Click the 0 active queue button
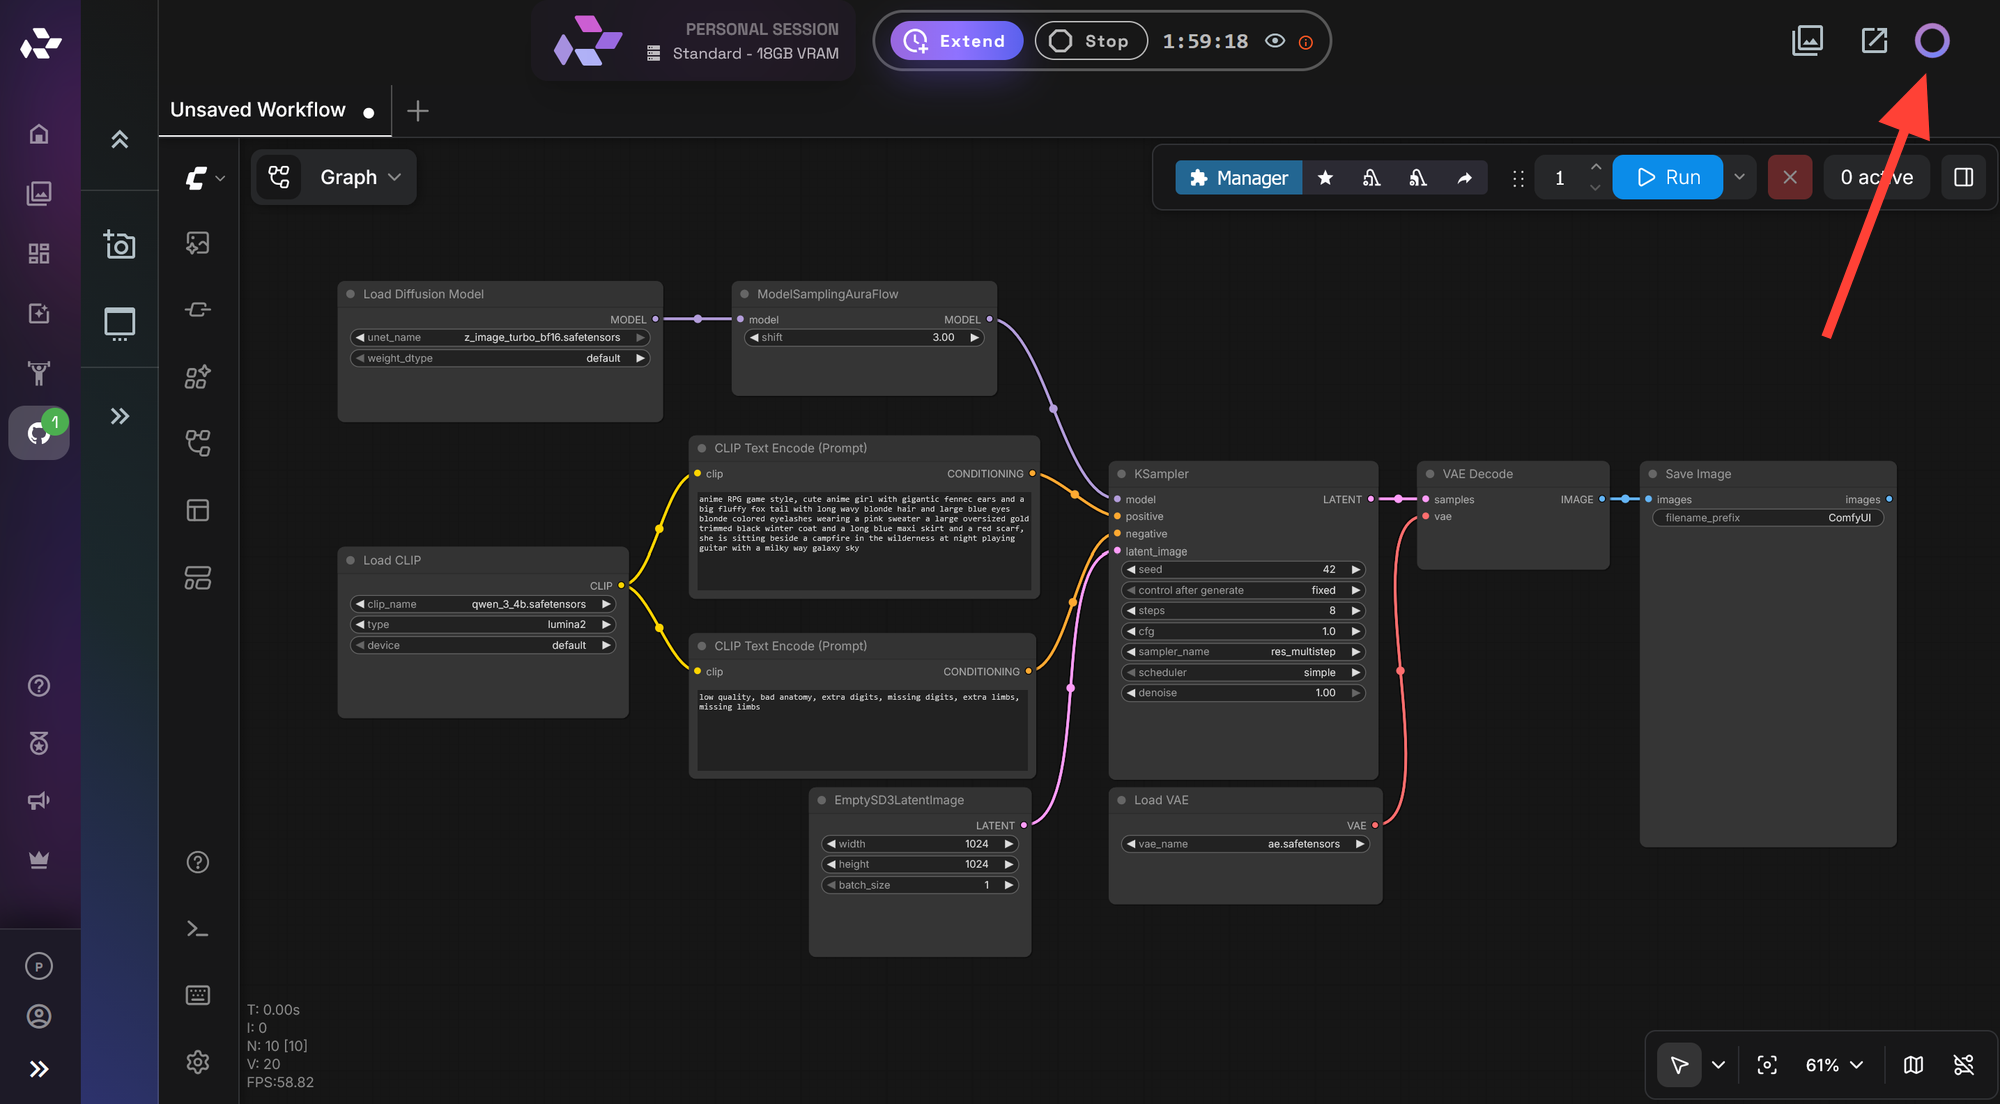Image resolution: width=2000 pixels, height=1104 pixels. [x=1876, y=177]
